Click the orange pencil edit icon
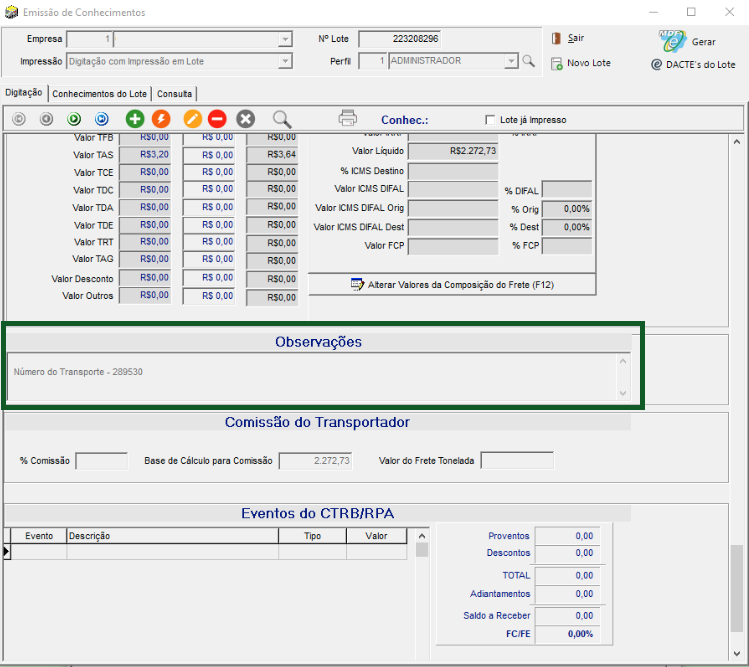The height and width of the screenshot is (667, 749). tap(193, 119)
